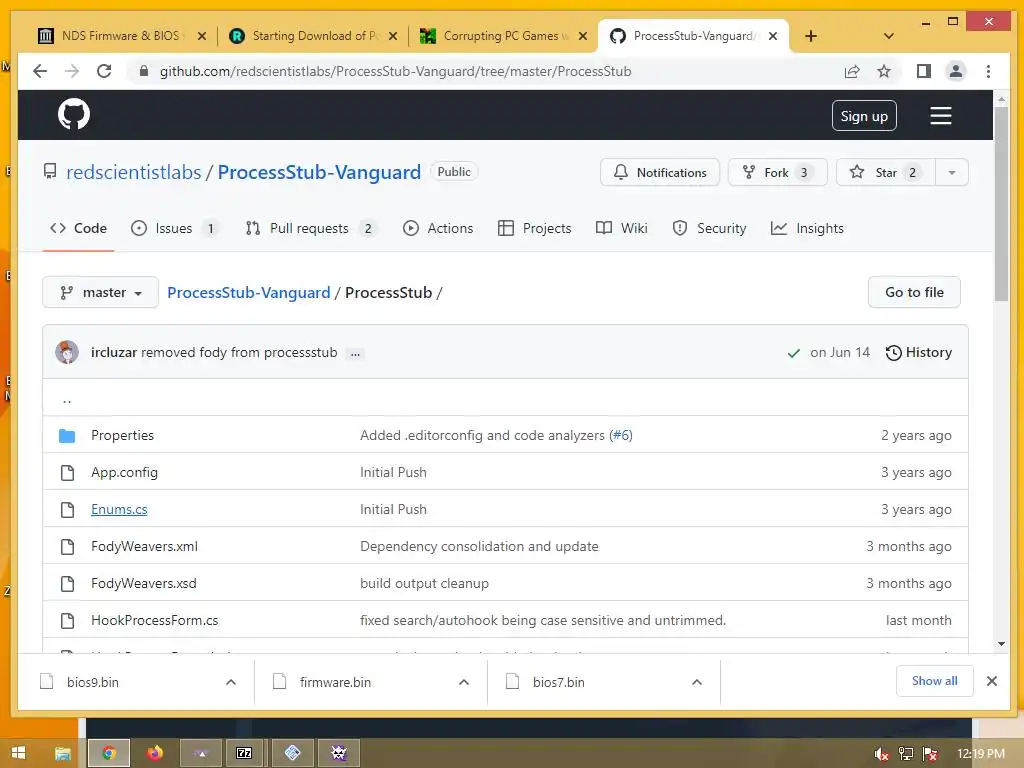Click the Chrome profile avatar icon
The width and height of the screenshot is (1024, 768).
coord(955,71)
